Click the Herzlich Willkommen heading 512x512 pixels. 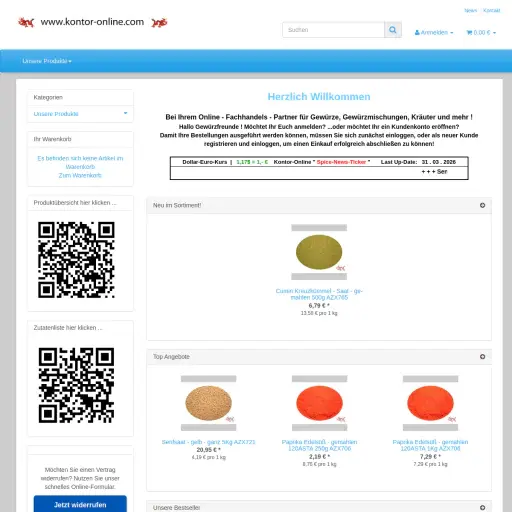319,97
